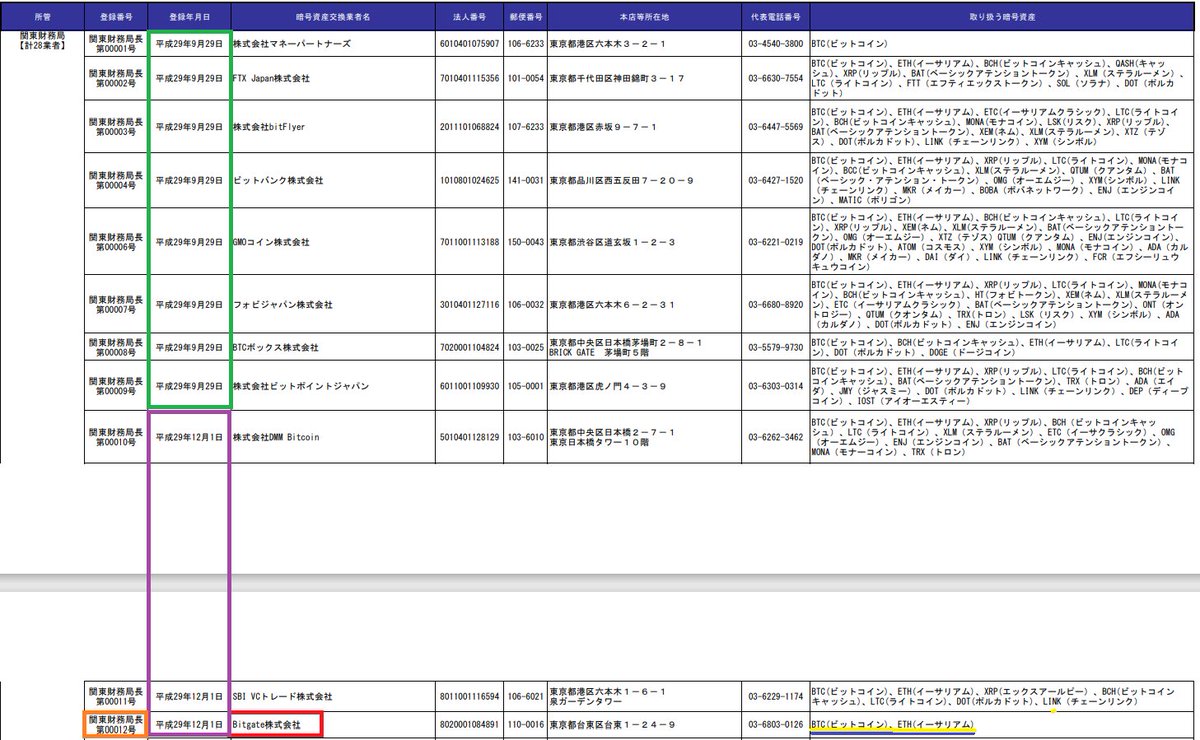Select company name GMOコイン株式会社
Image resolution: width=1200 pixels, height=740 pixels.
click(x=272, y=243)
